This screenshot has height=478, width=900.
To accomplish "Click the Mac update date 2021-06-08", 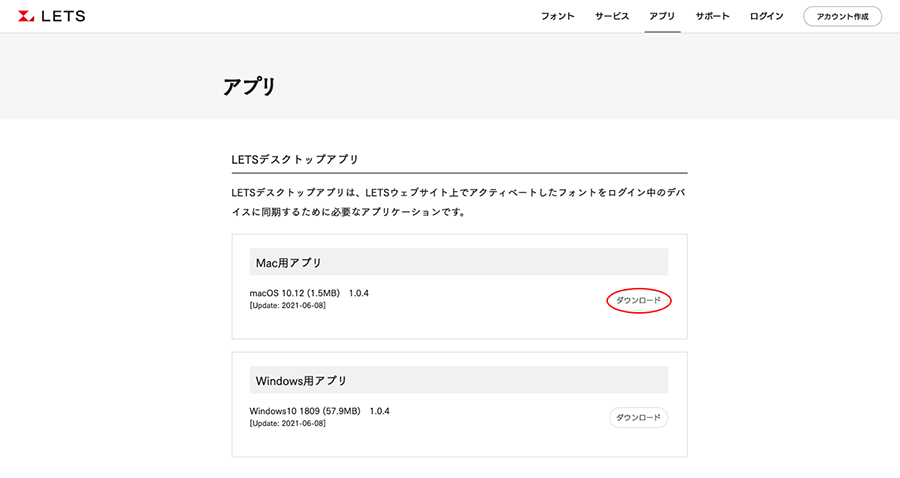I will 288,306.
